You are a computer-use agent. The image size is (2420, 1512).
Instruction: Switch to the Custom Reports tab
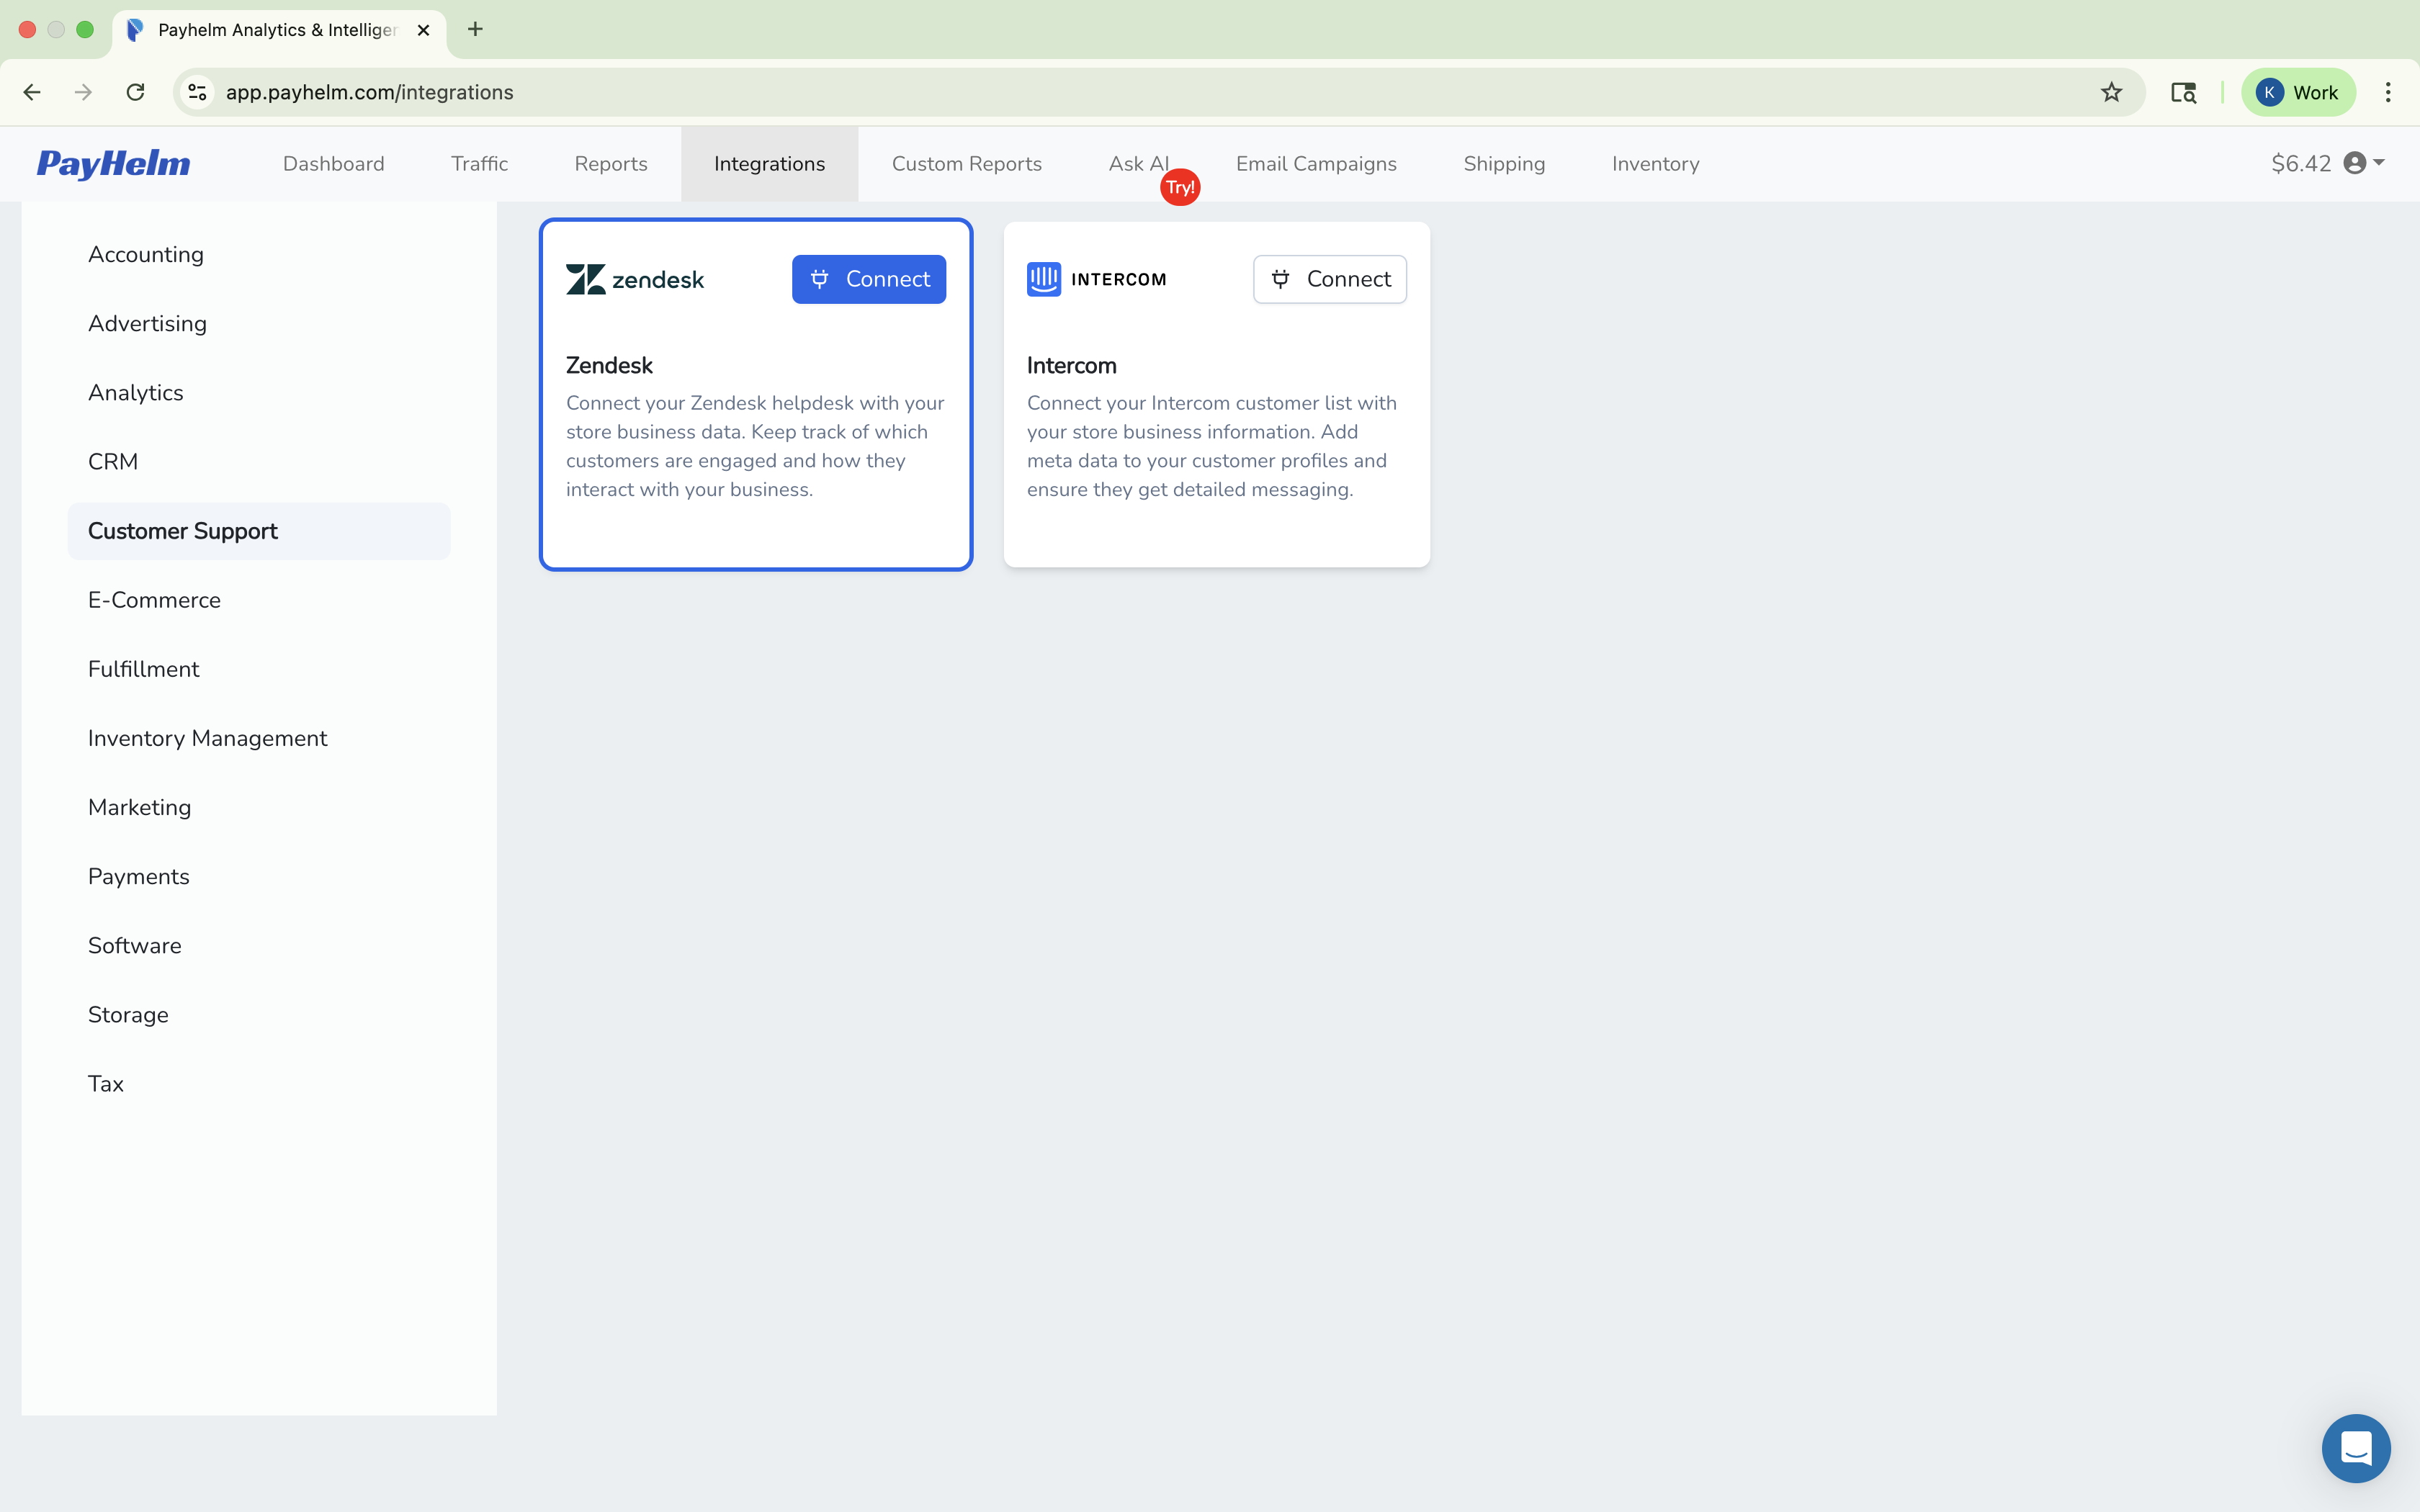pyautogui.click(x=966, y=163)
